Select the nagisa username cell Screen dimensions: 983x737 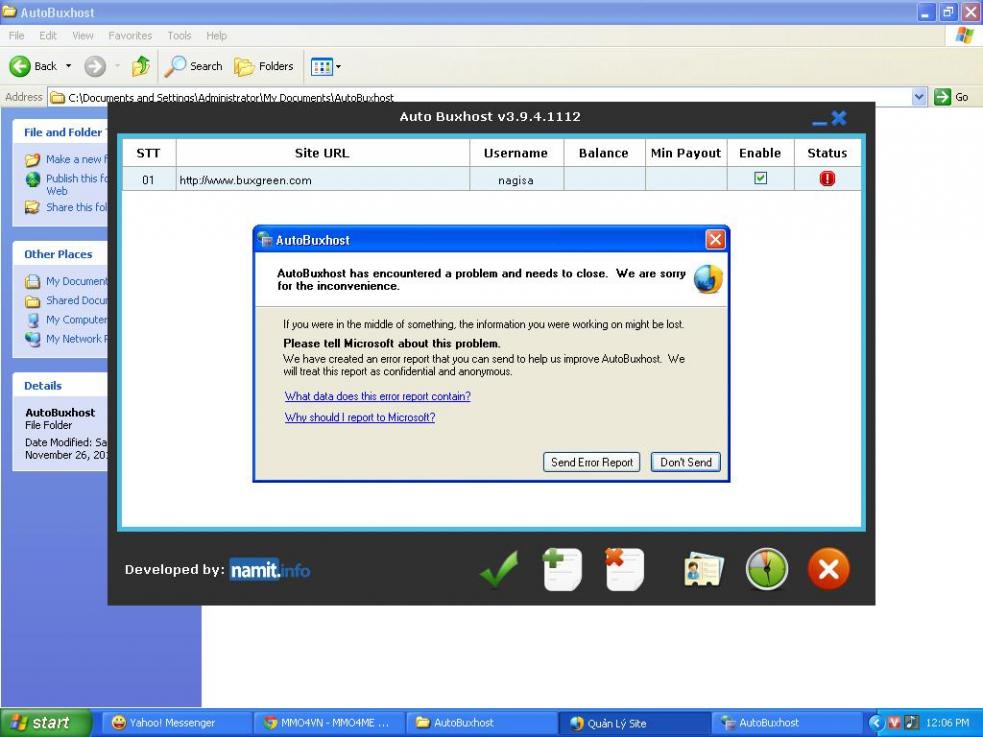tap(516, 180)
